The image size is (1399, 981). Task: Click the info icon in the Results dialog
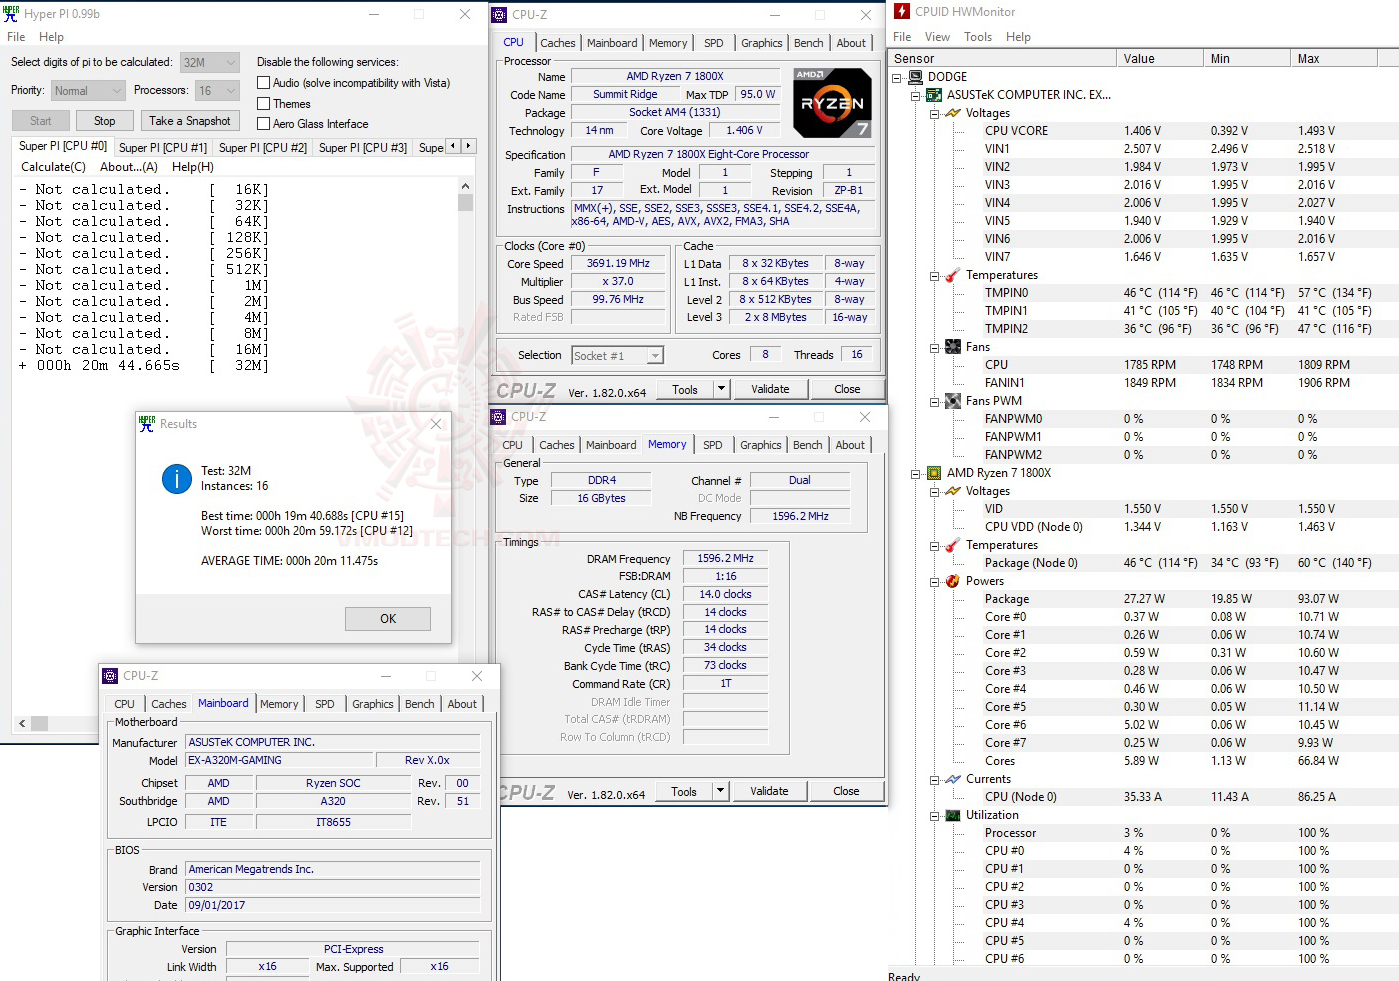tap(177, 478)
